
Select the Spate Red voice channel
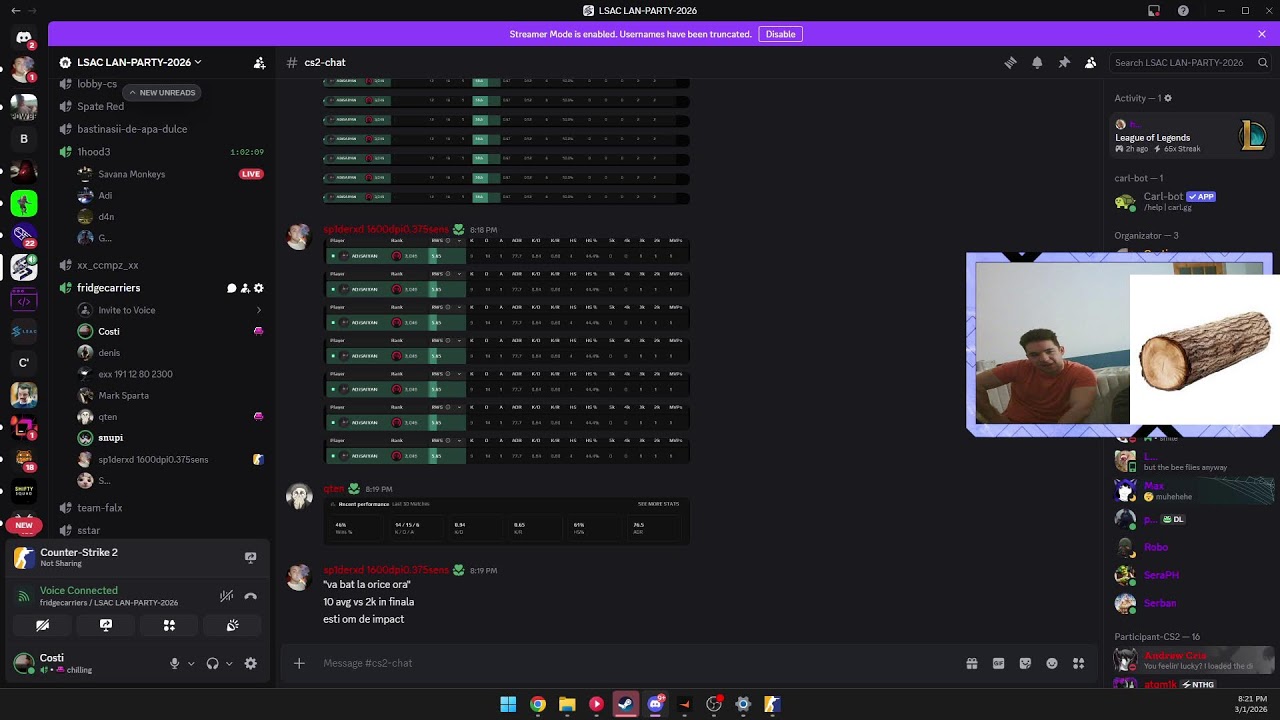click(100, 106)
